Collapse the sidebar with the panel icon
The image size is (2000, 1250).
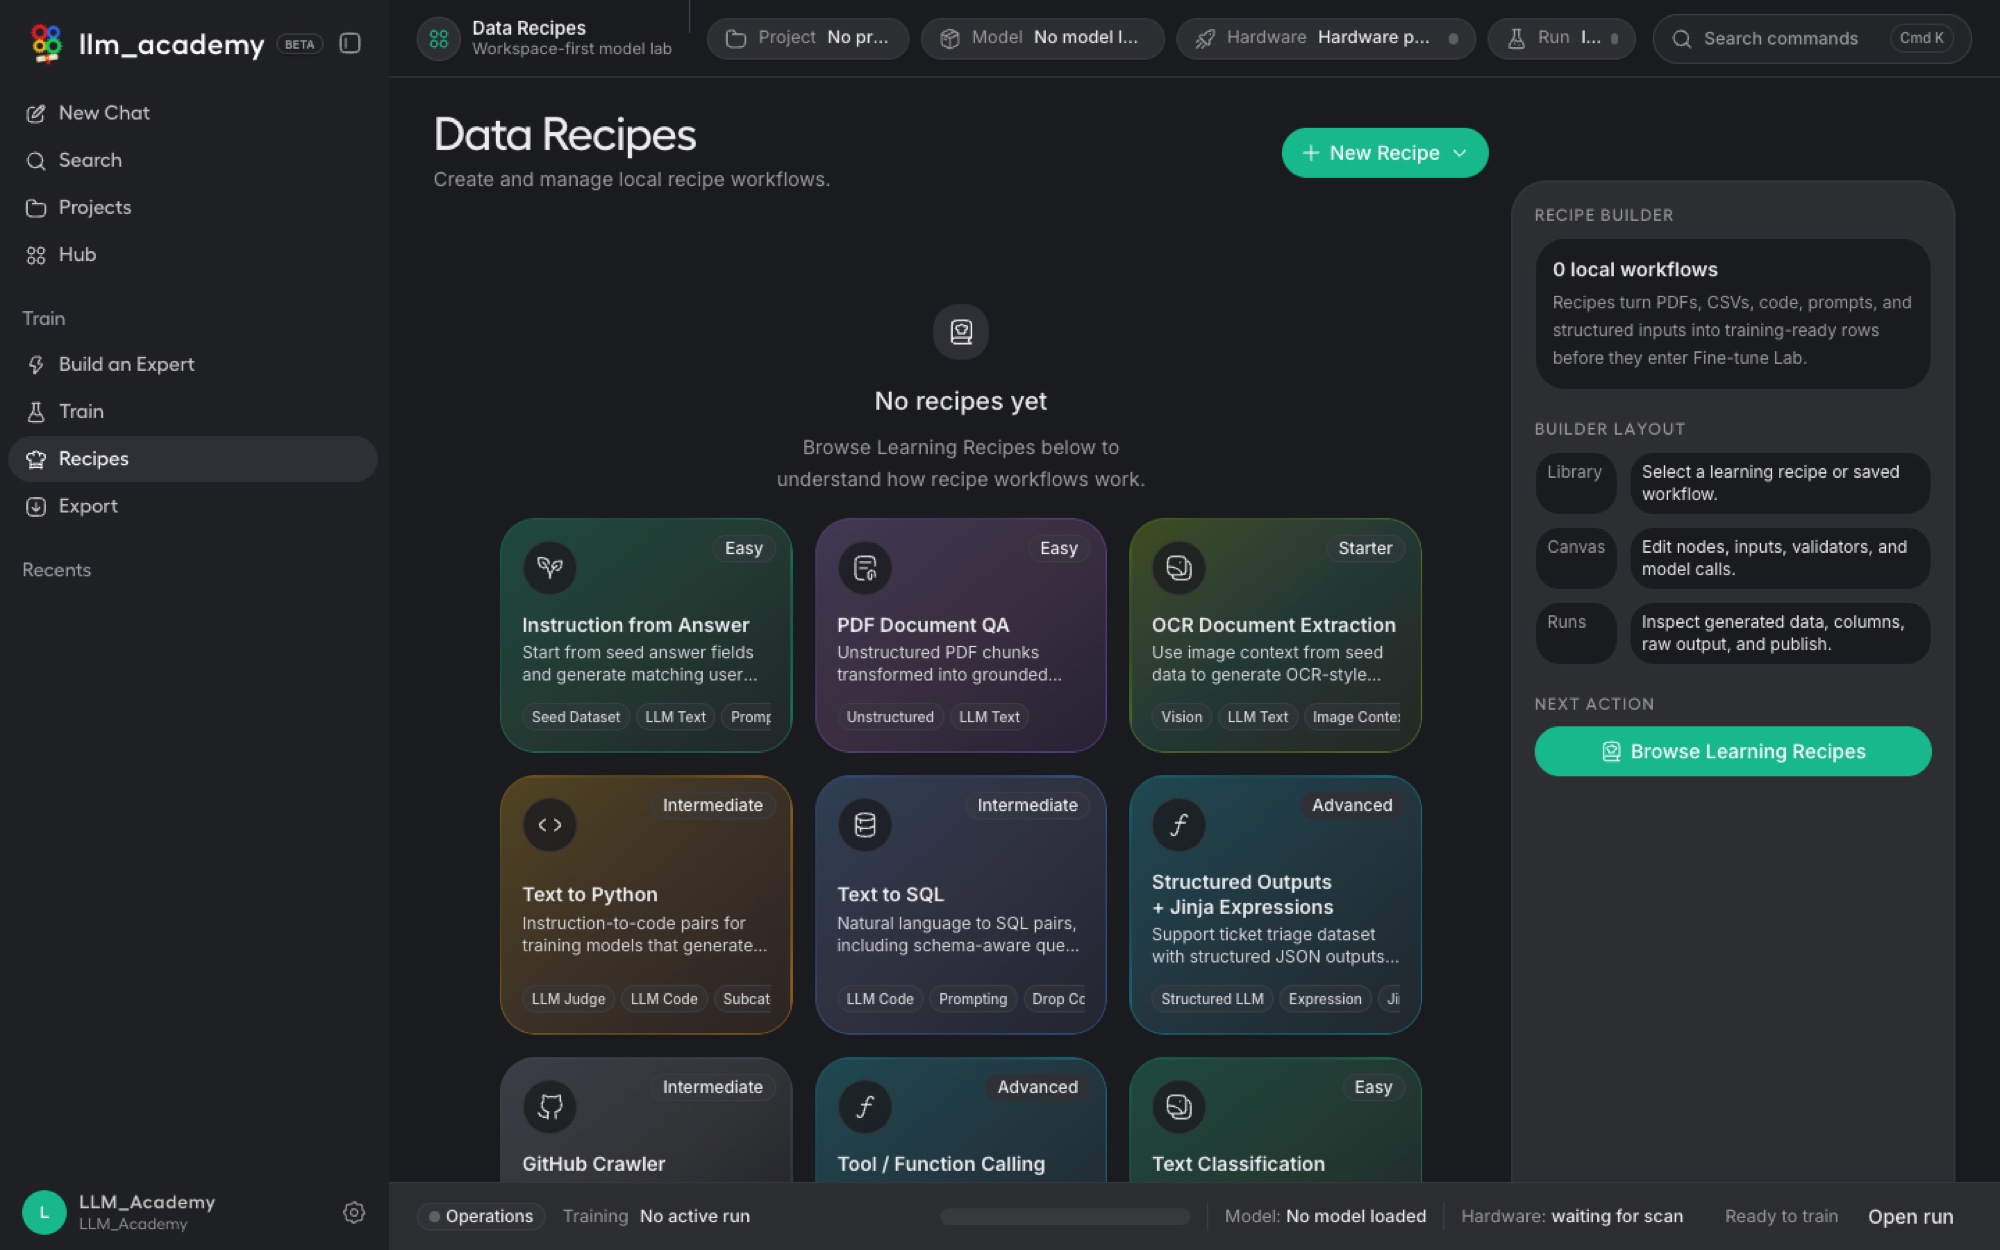tap(350, 43)
